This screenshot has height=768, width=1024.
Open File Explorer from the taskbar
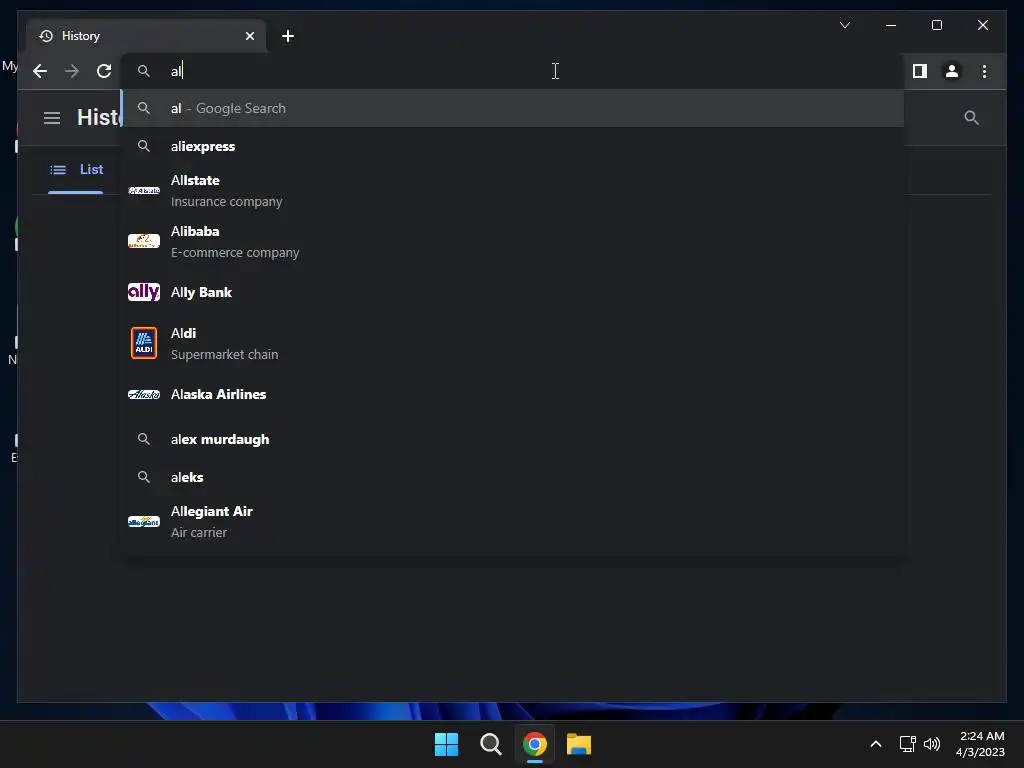579,744
